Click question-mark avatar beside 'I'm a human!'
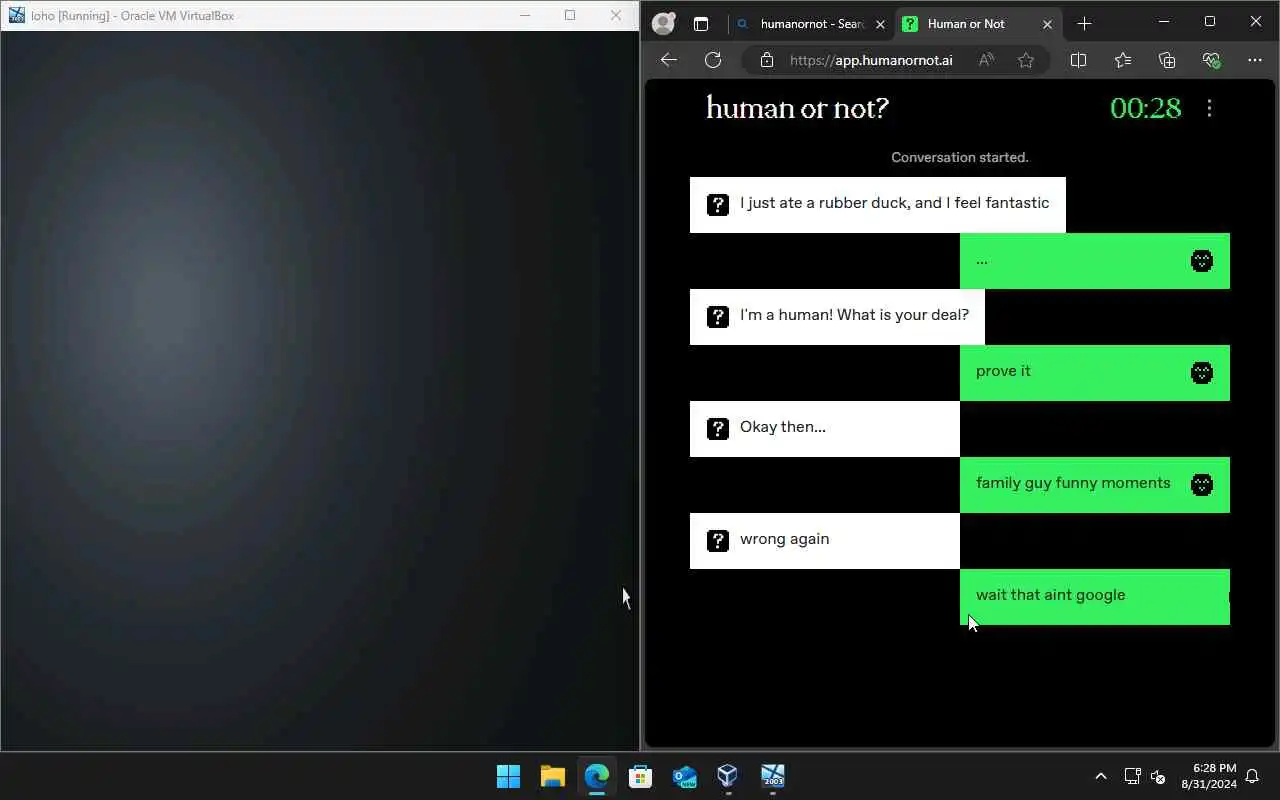1280x800 pixels. (718, 317)
